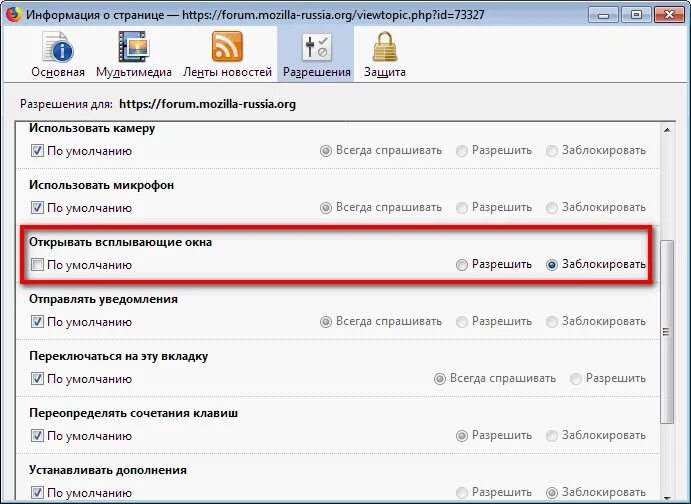691x504 pixels.
Task: Select Разрешить for Отправлять уведомления
Action: [461, 322]
